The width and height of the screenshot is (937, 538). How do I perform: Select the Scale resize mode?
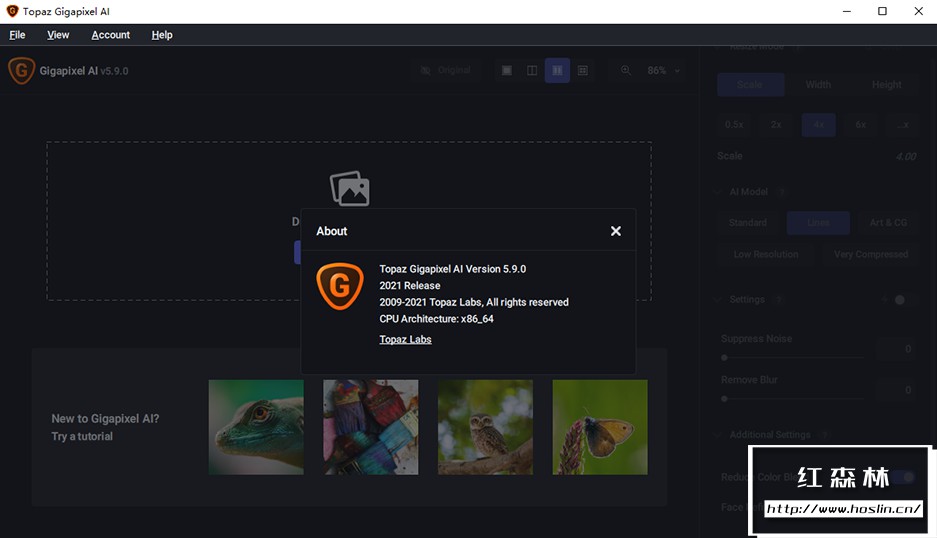coord(750,85)
